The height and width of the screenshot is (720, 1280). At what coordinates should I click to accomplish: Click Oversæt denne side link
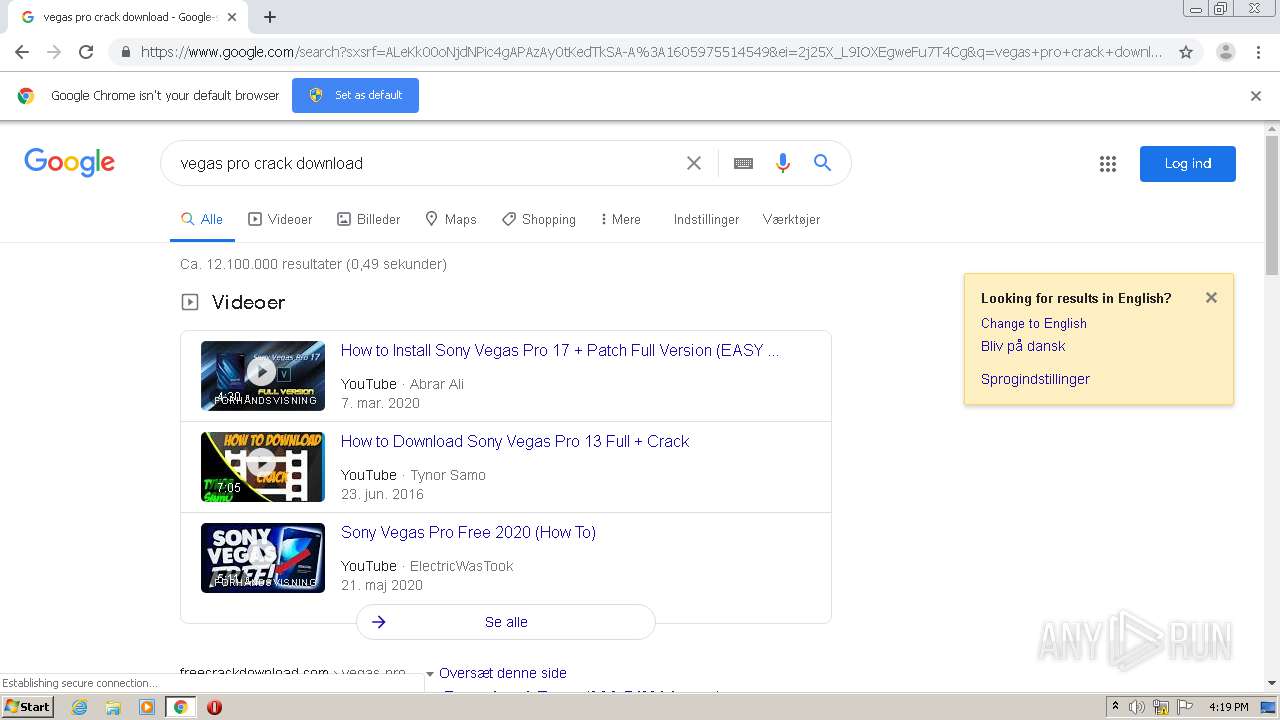click(x=503, y=673)
